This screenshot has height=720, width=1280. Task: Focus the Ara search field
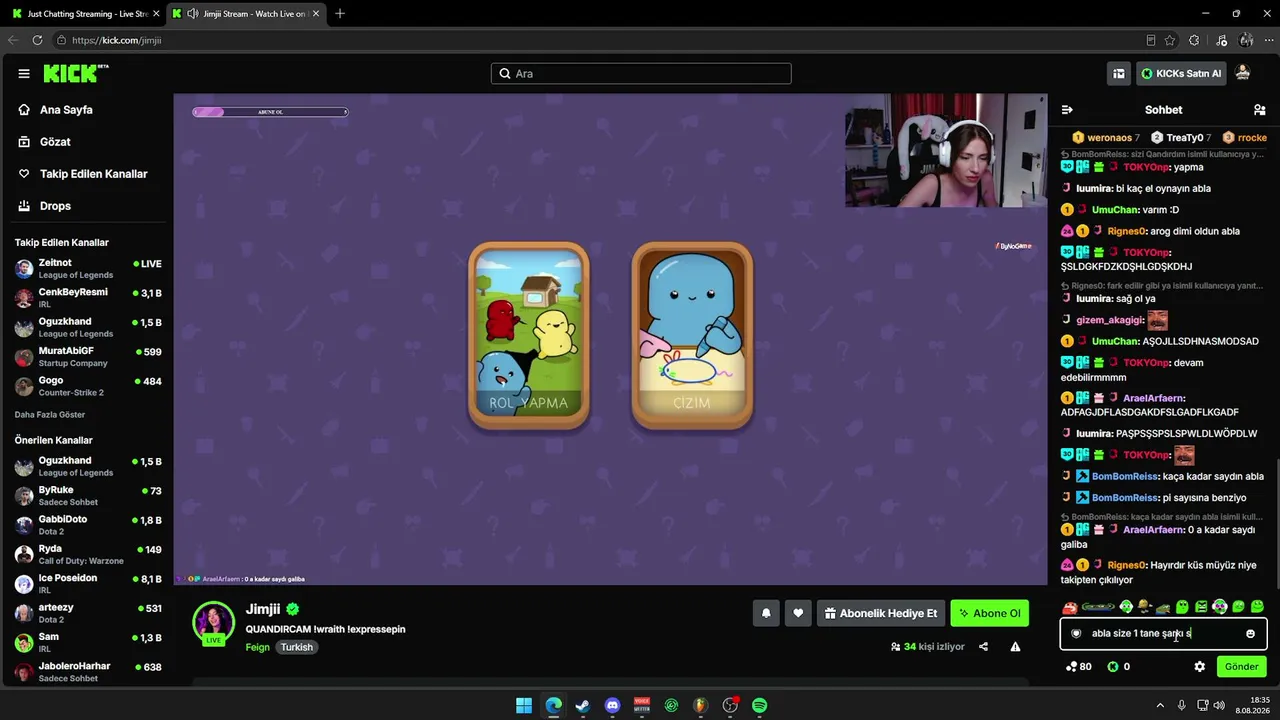641,74
